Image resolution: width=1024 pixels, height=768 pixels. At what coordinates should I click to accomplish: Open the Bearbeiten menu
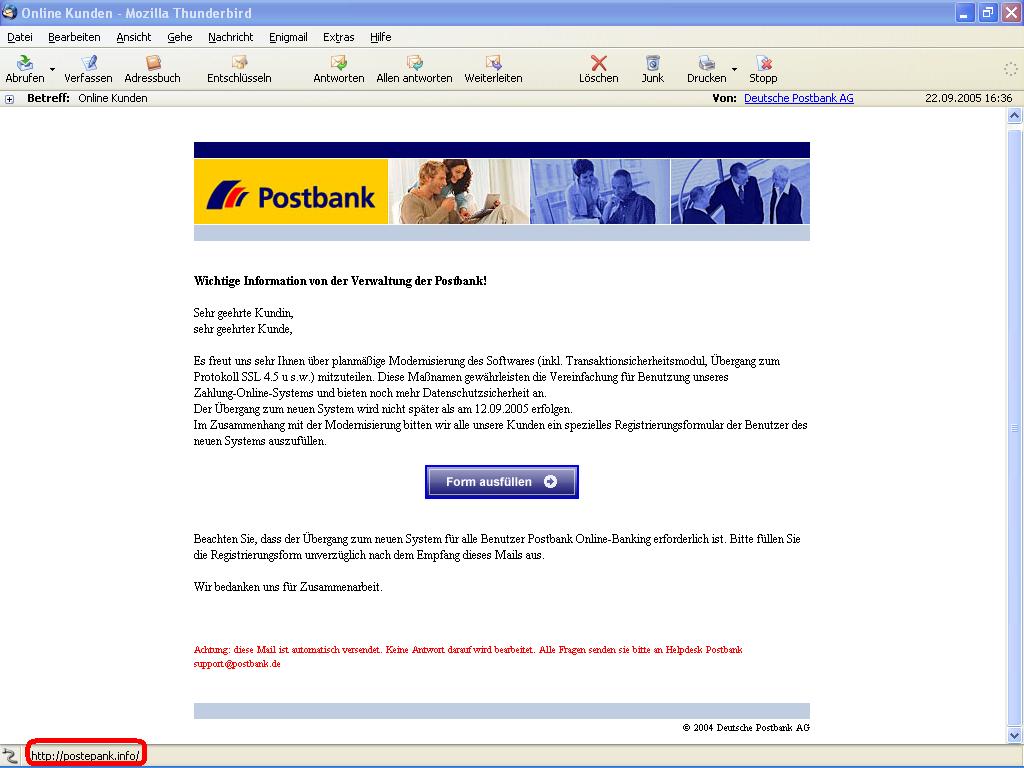[74, 37]
